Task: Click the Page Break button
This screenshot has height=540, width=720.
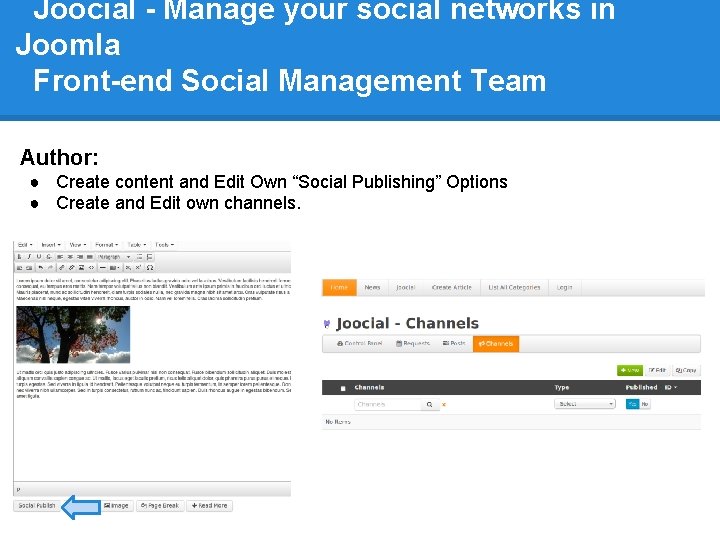Action: click(x=160, y=506)
